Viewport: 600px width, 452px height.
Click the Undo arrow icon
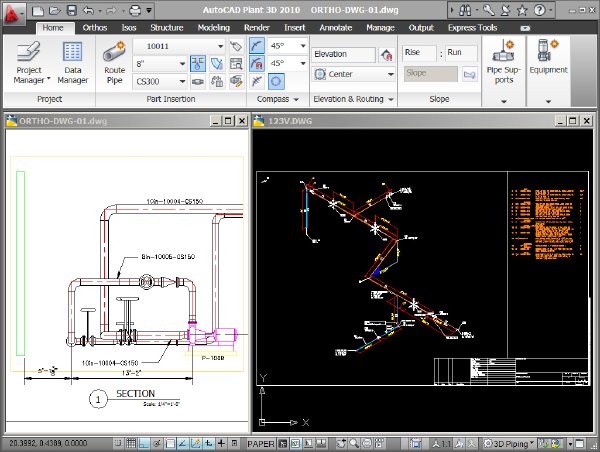pos(88,10)
